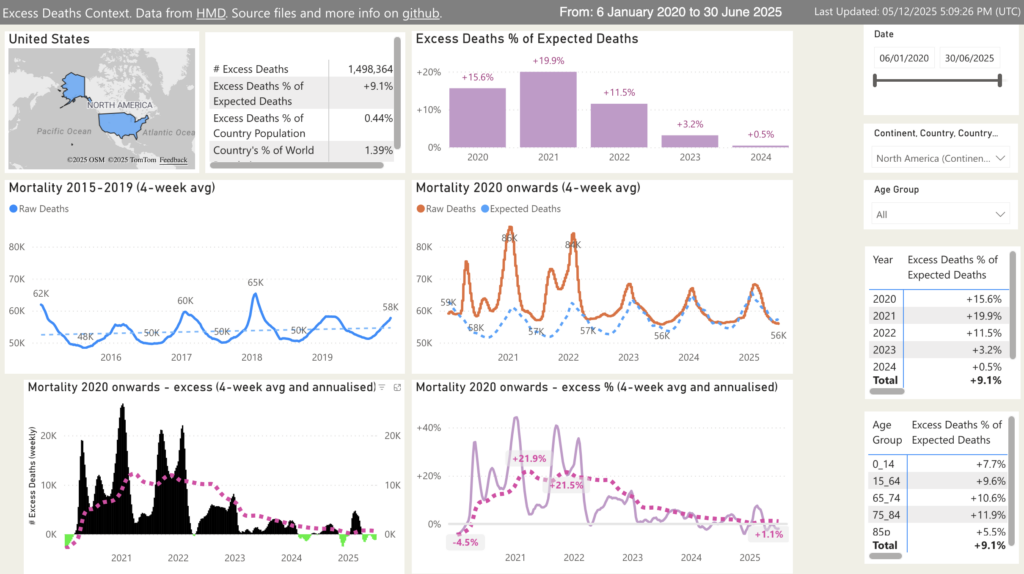Expand the Age Group dropdown

941,214
